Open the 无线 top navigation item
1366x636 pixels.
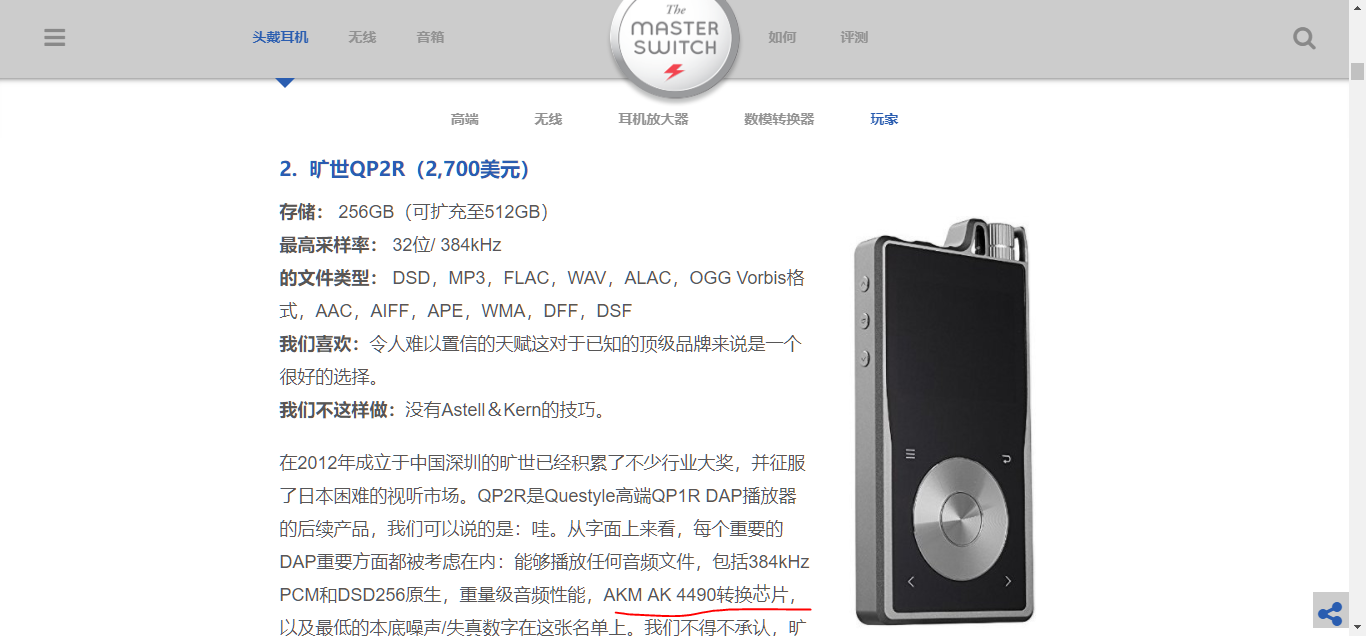tap(362, 37)
